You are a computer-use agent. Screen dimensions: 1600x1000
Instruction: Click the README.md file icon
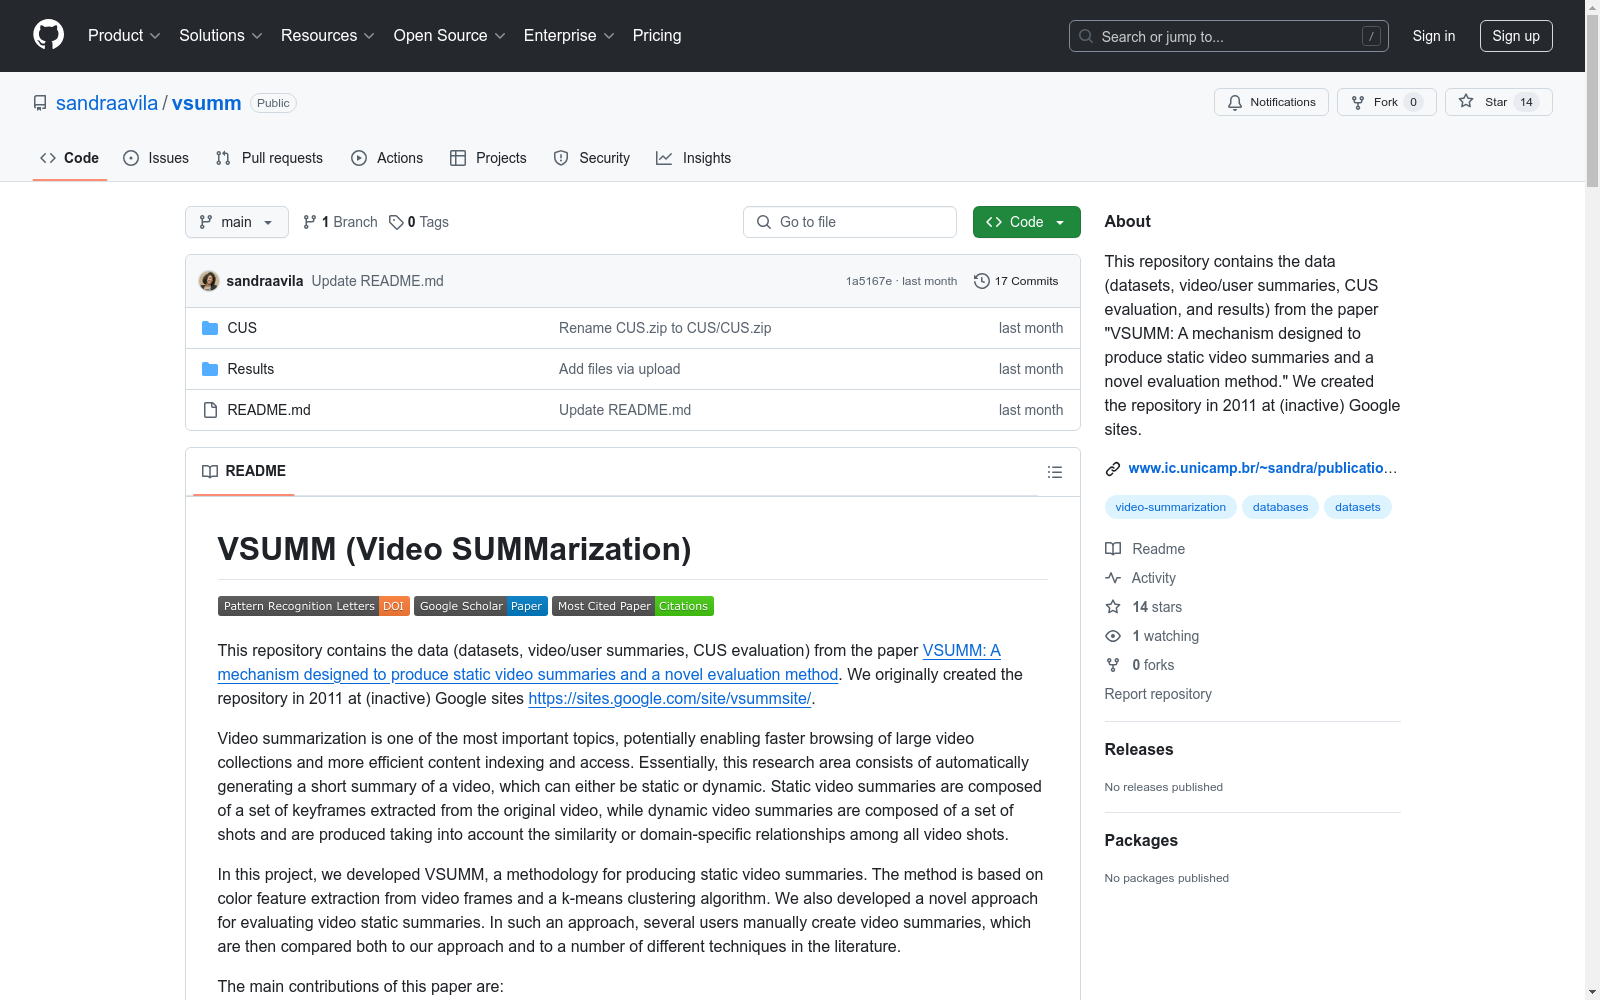(210, 410)
